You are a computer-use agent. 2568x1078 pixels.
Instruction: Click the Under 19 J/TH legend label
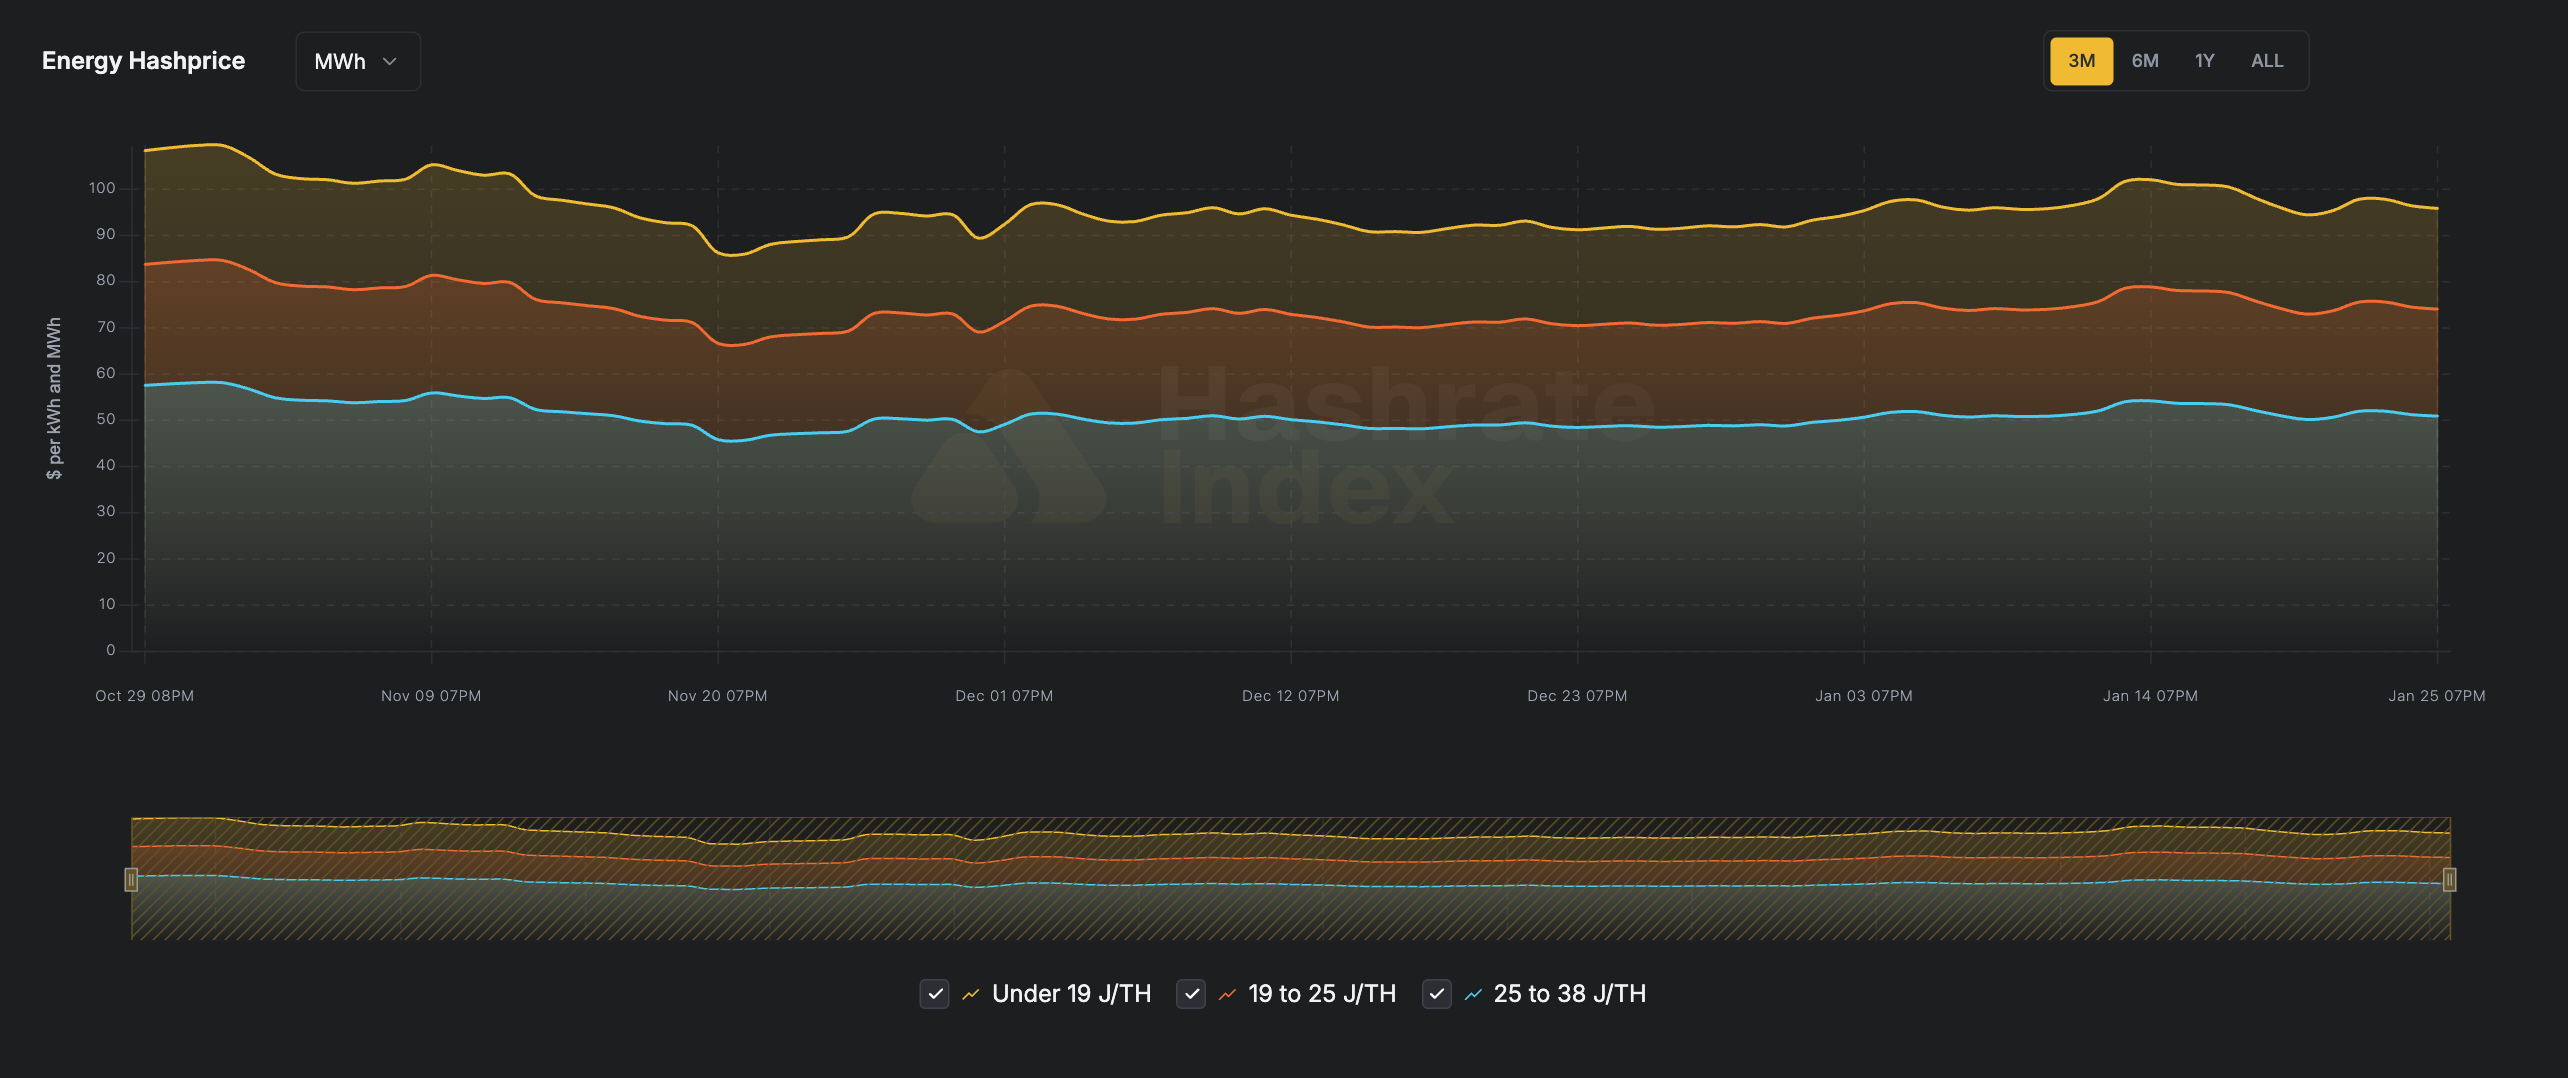(1071, 994)
